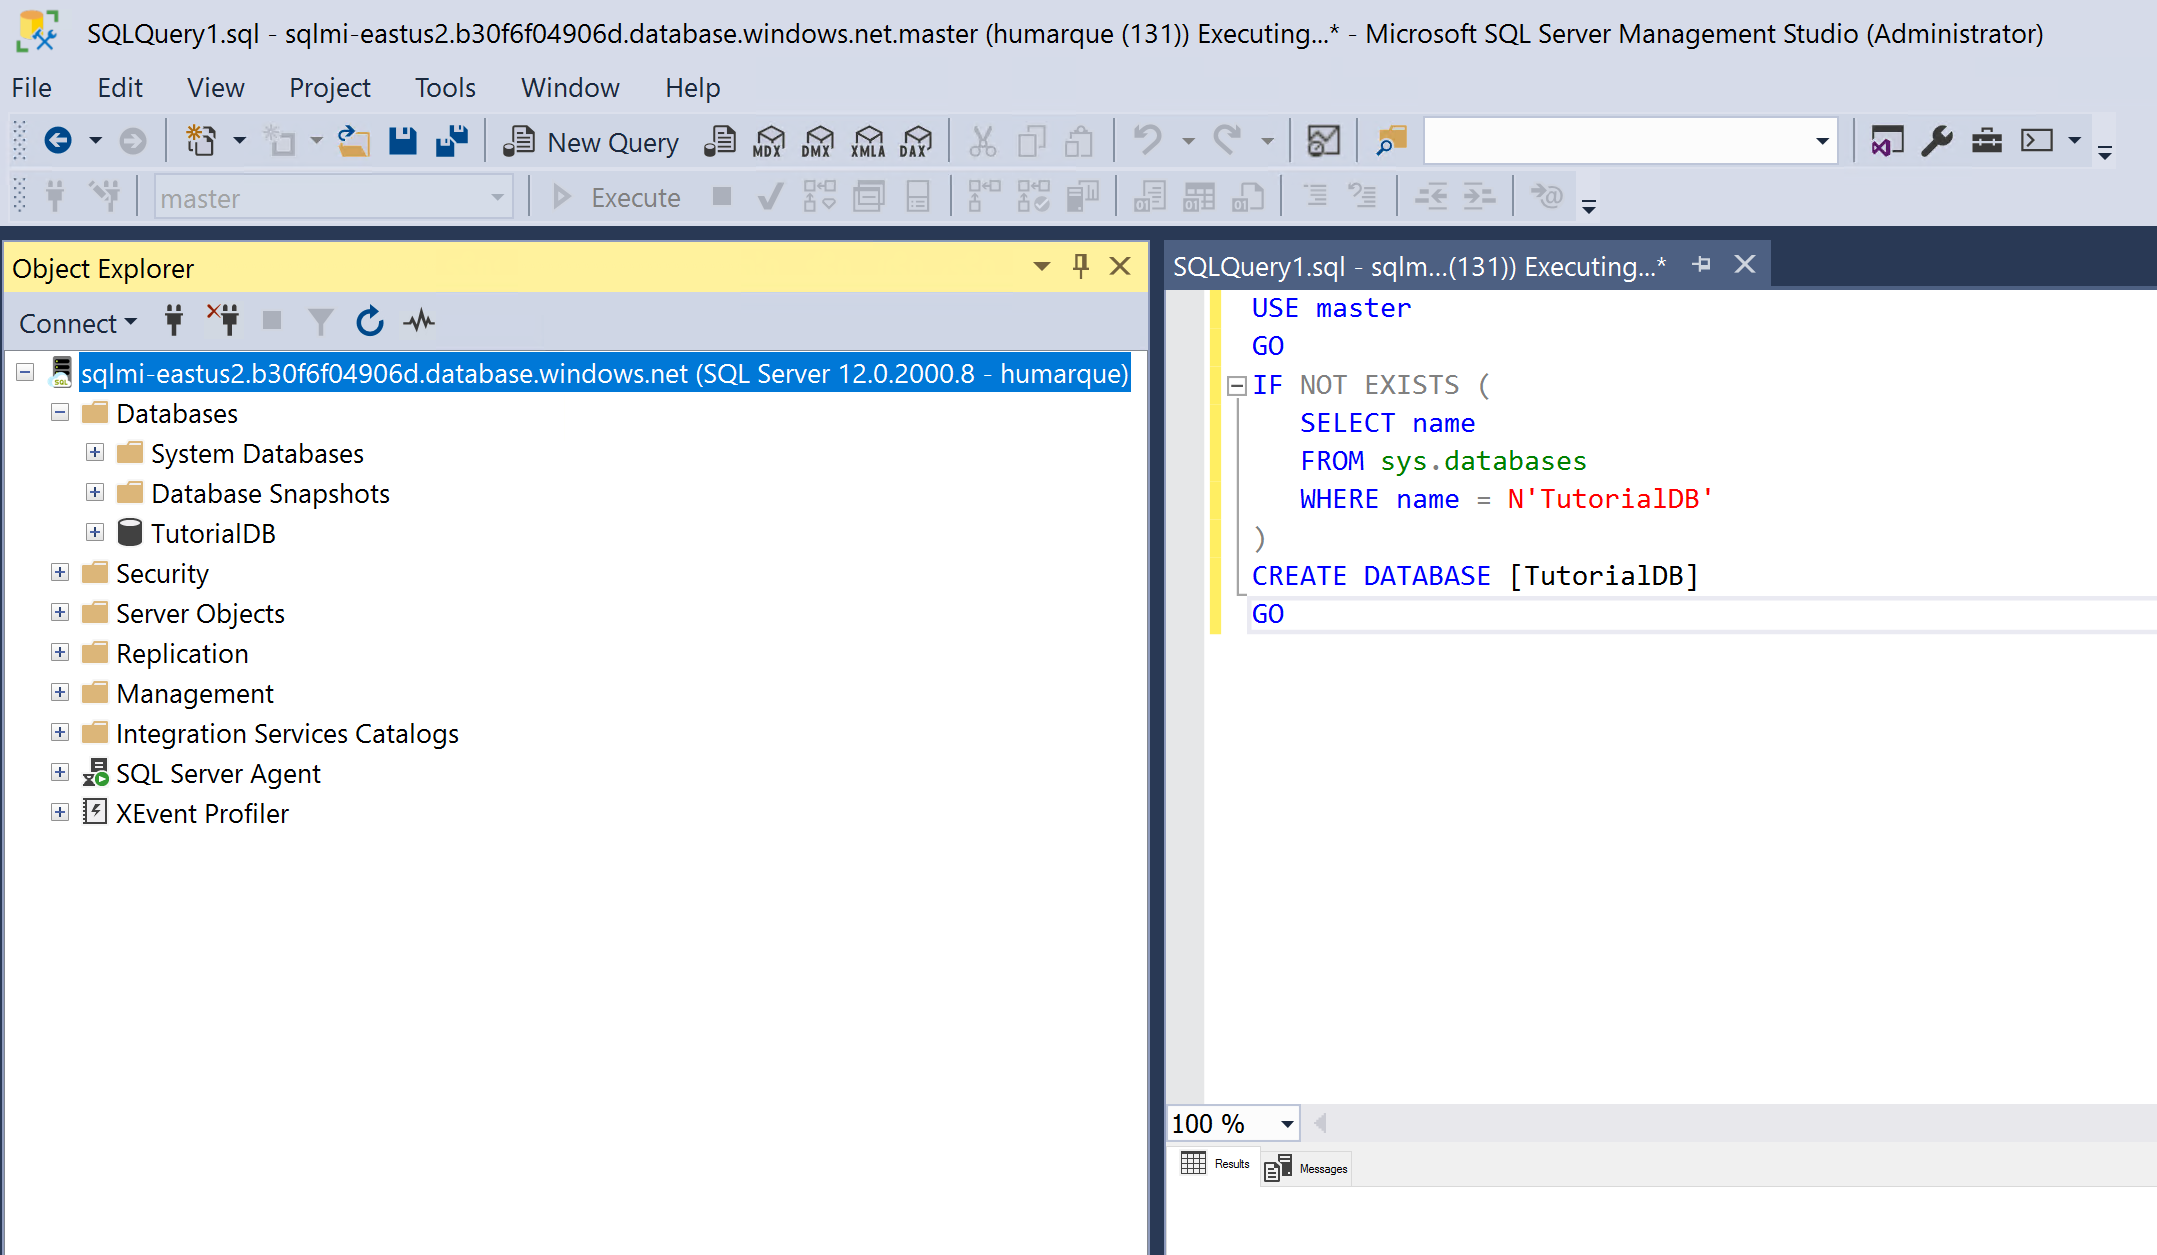
Task: Click the Disconnect icon in Object Explorer
Action: pos(222,321)
